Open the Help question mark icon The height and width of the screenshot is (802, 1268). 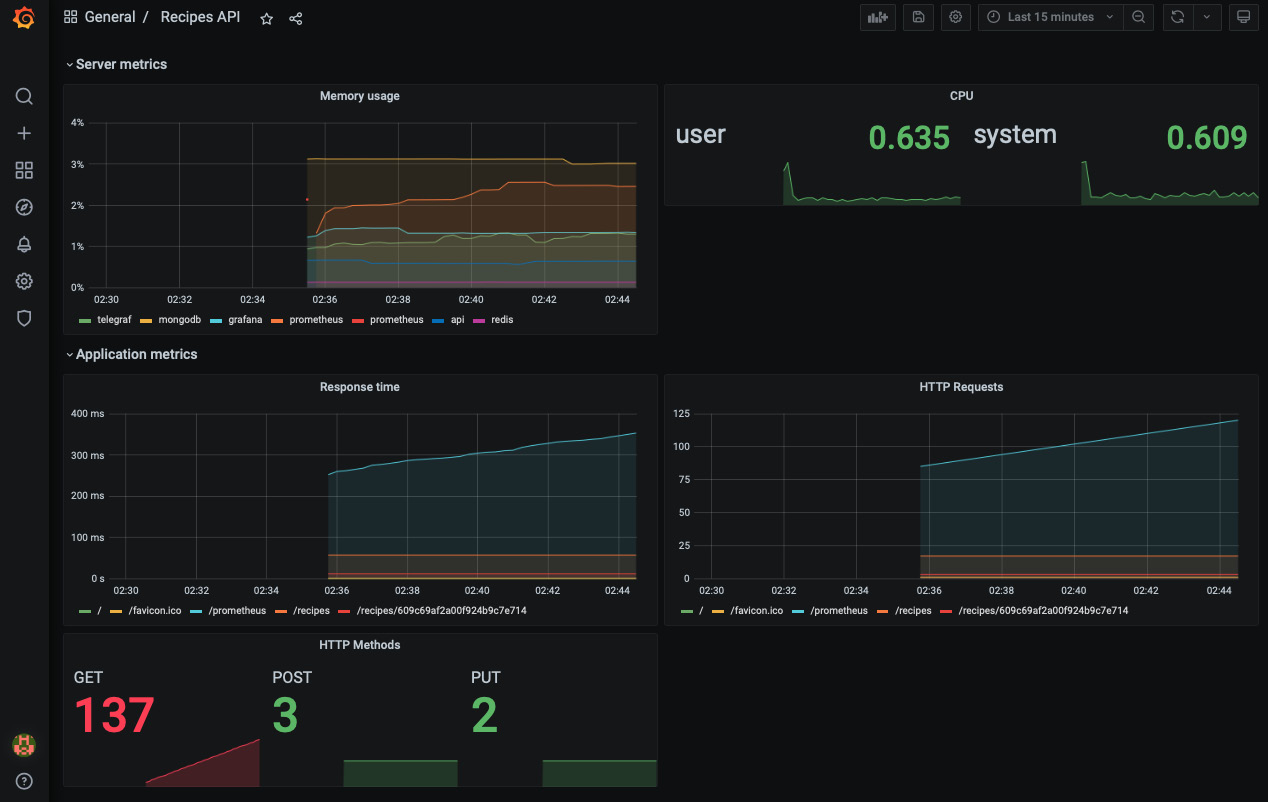coord(24,781)
